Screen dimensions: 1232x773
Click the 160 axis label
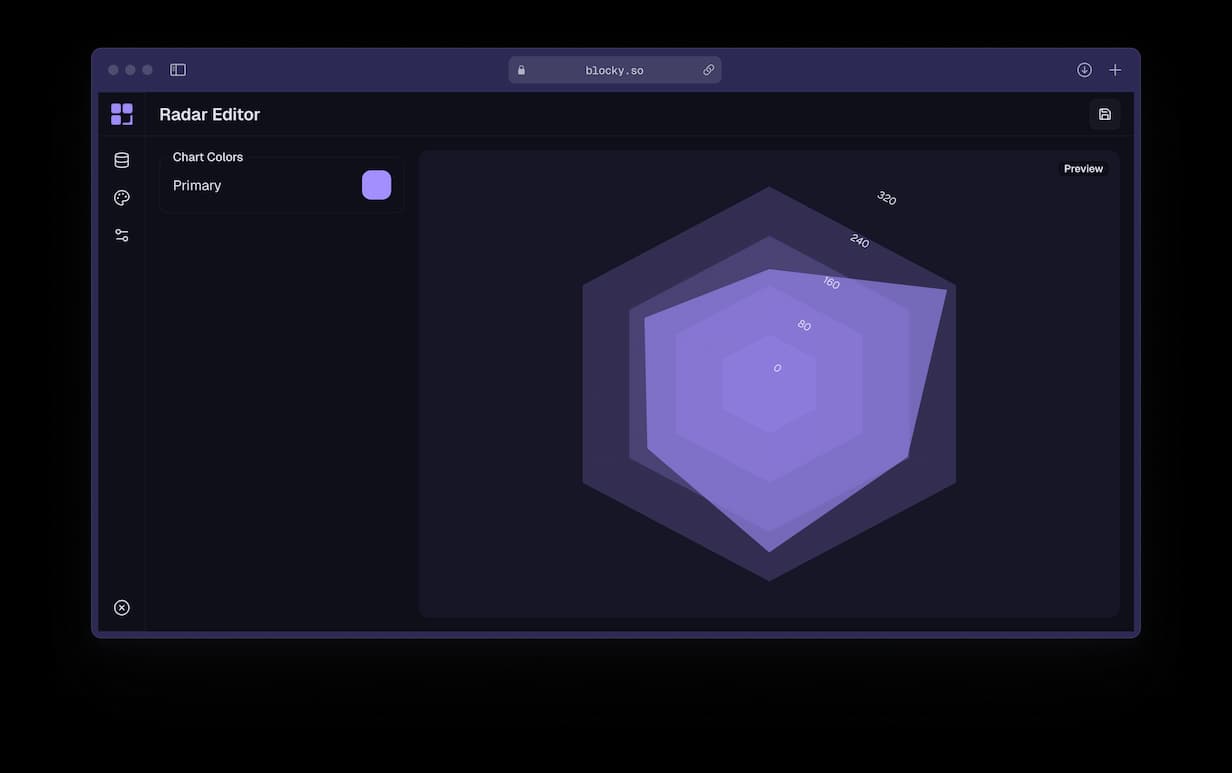click(x=831, y=283)
